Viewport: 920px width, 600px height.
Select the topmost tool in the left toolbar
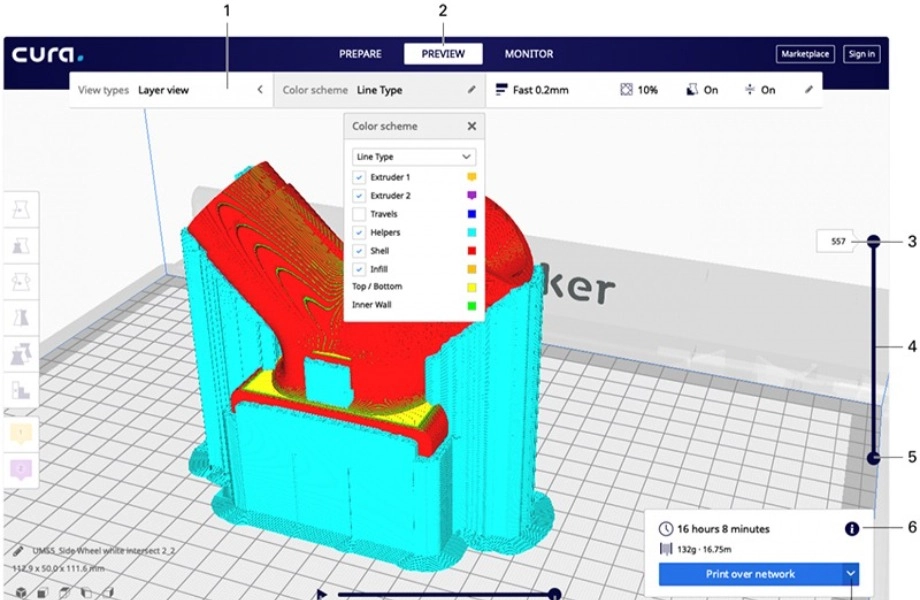(21, 210)
